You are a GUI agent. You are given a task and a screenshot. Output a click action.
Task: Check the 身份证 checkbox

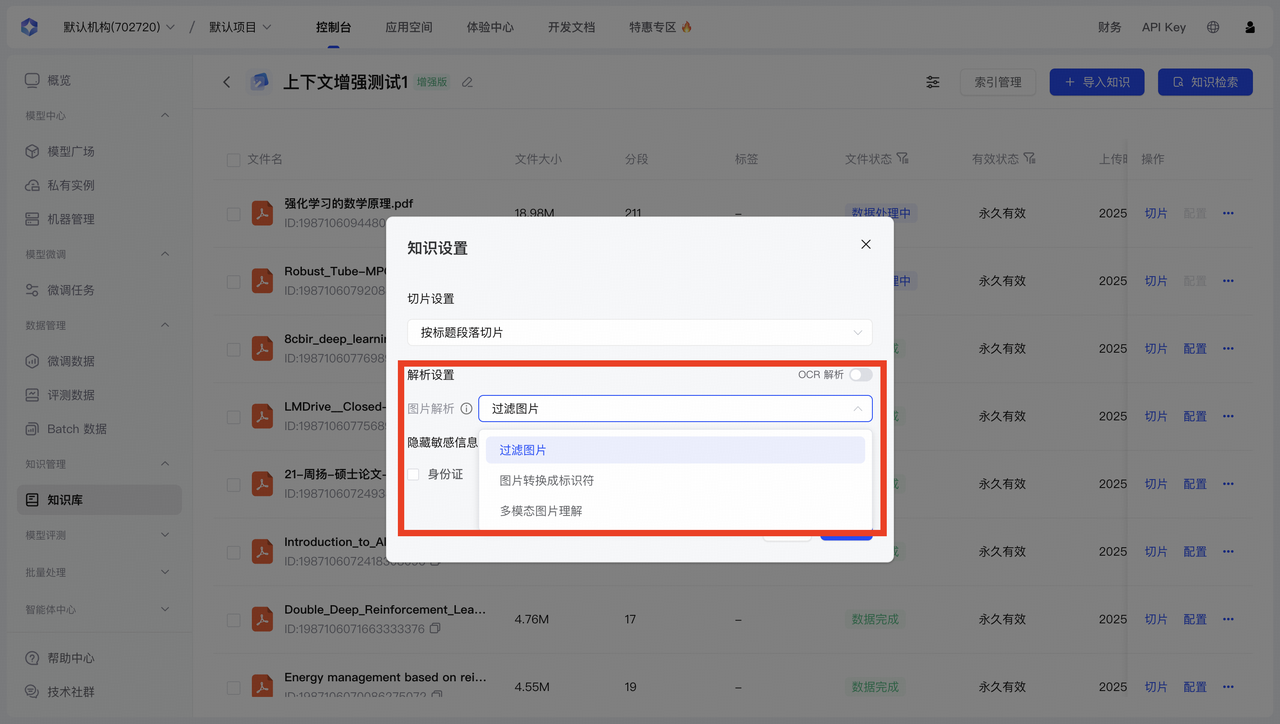click(x=413, y=474)
